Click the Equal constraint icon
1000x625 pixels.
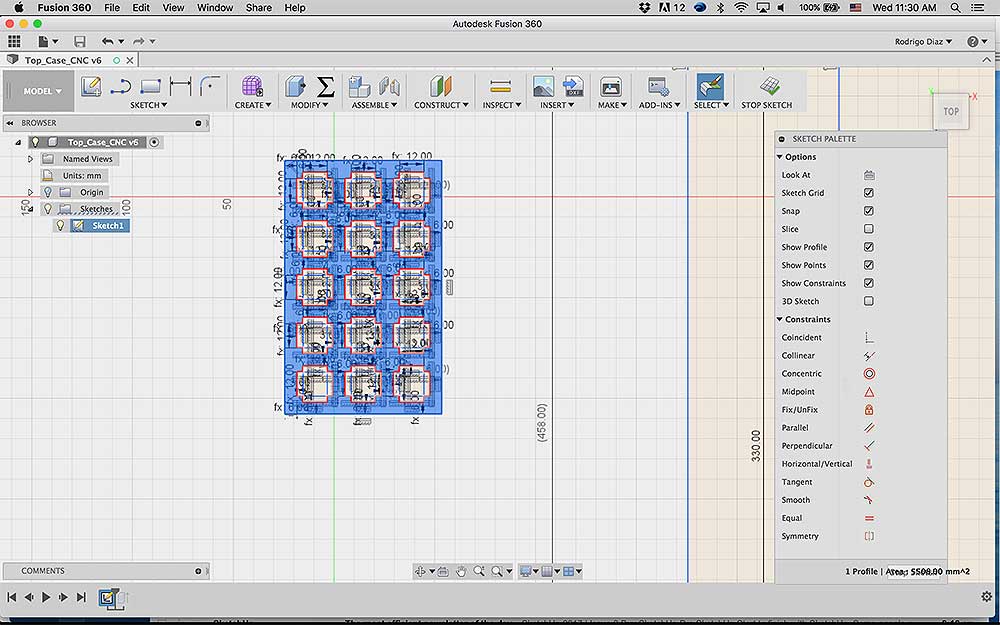(869, 518)
